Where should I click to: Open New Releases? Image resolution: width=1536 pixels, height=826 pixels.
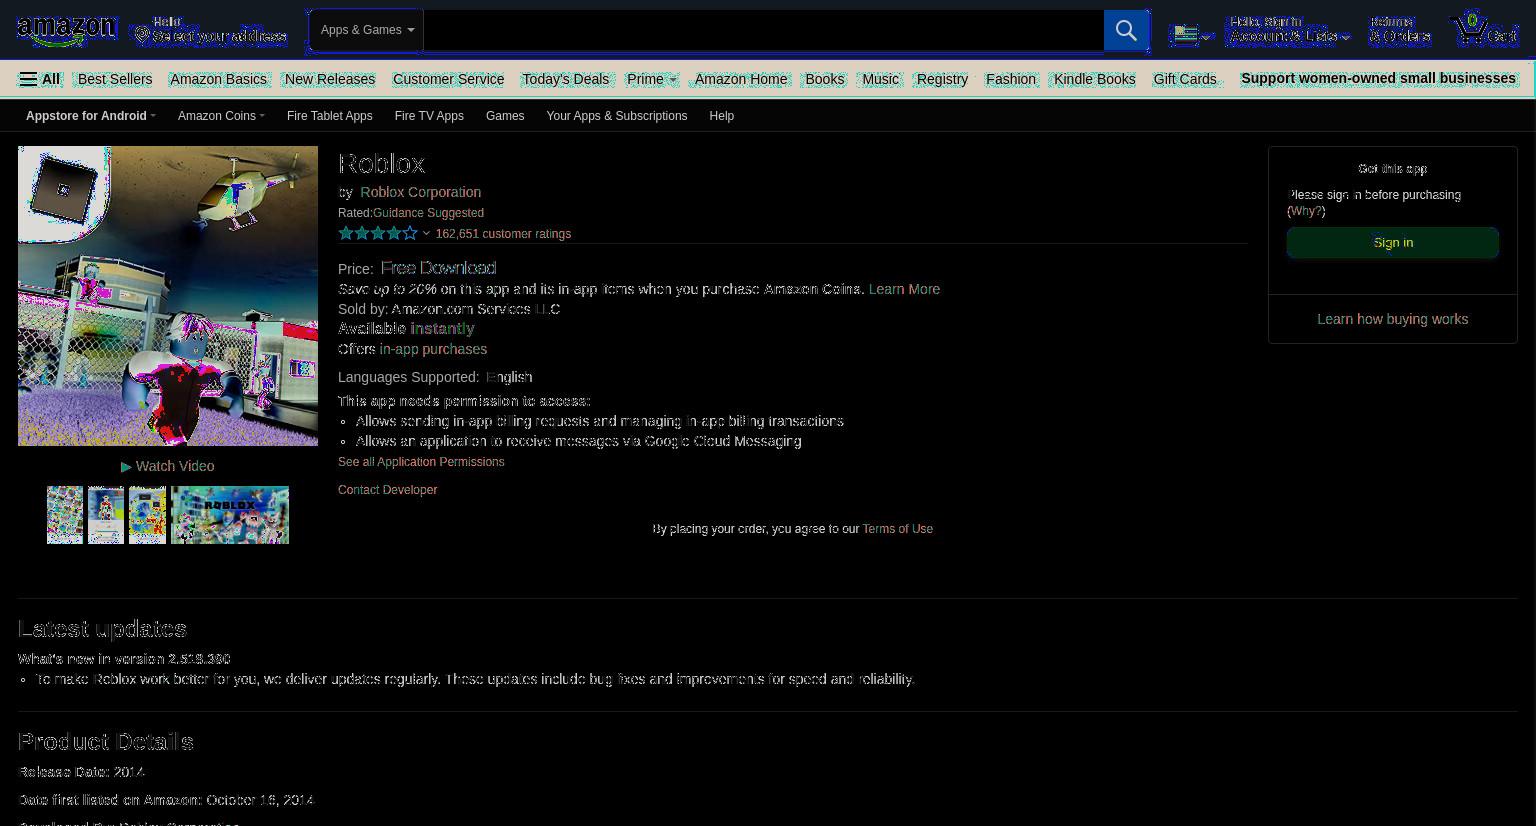tap(330, 79)
